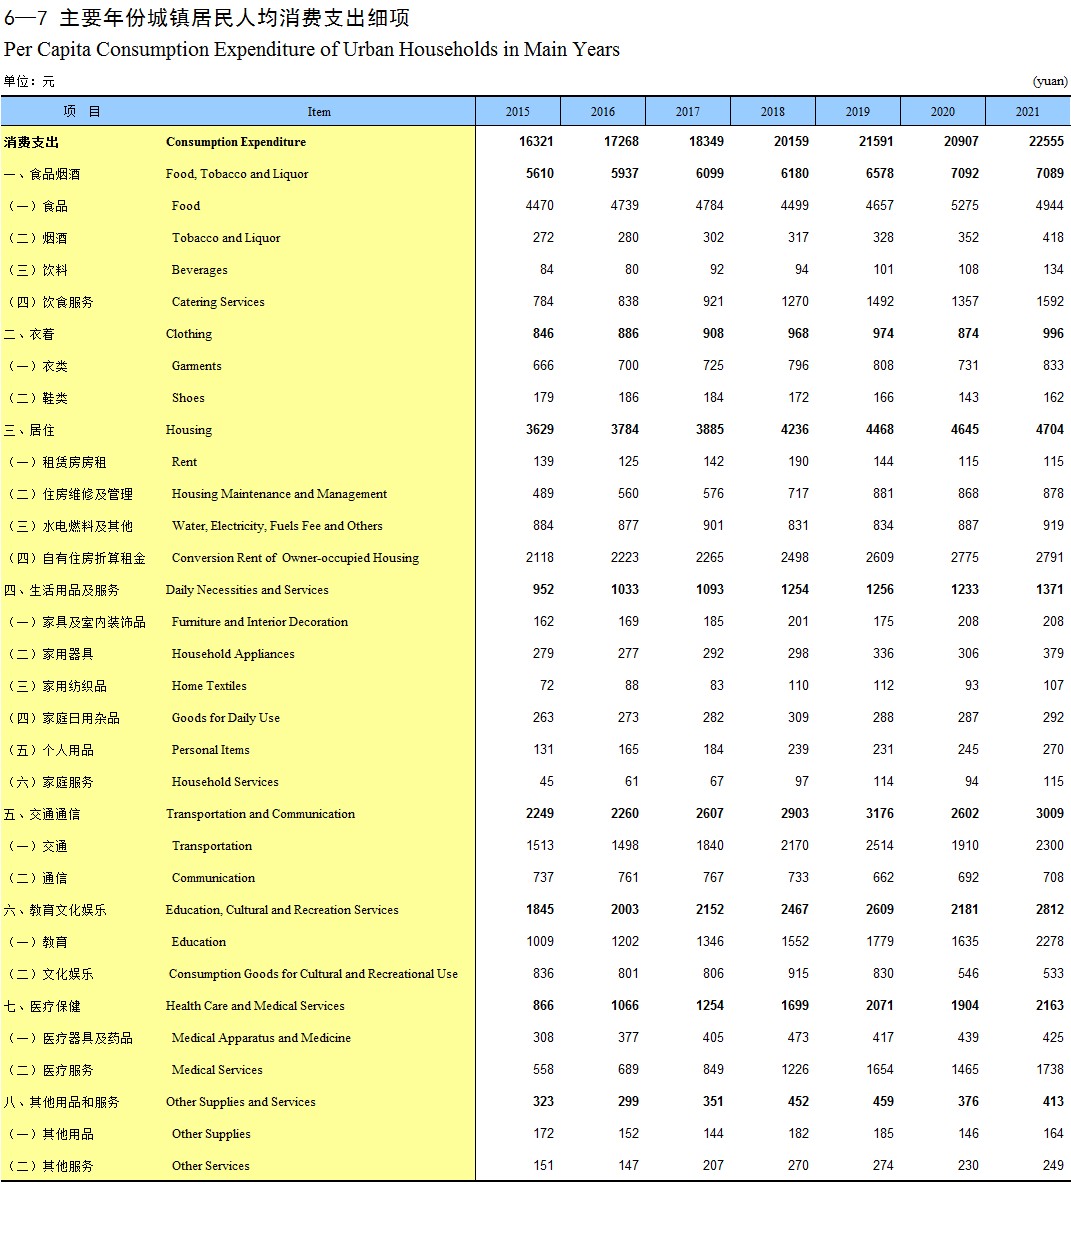Click the 2015 Household Services value 45
1071x1246 pixels.
(546, 781)
